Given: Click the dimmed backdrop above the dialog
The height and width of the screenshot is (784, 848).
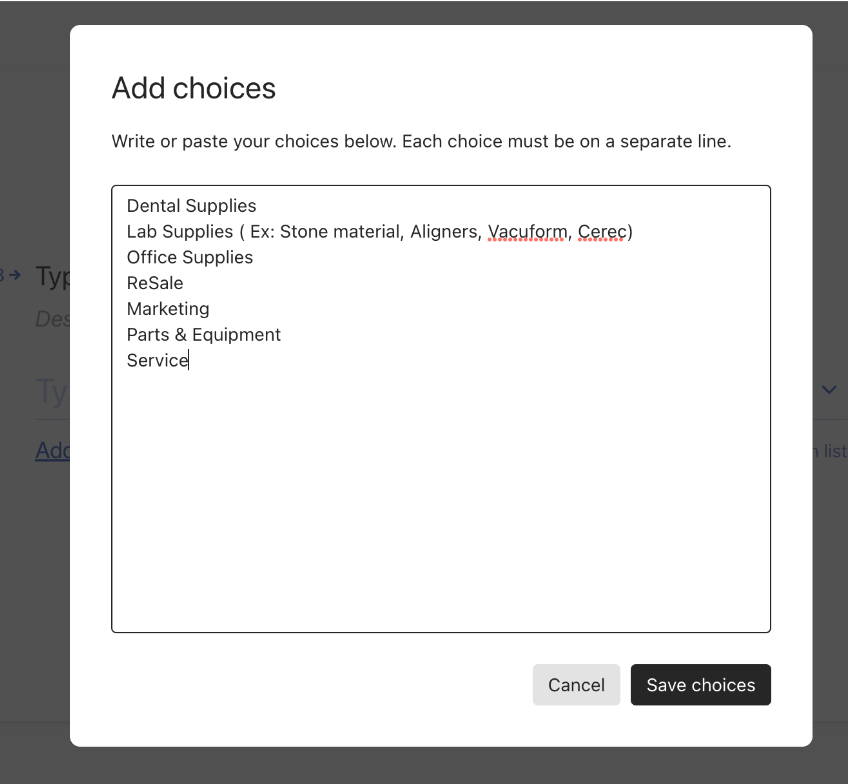Looking at the screenshot, I should click(x=424, y=12).
